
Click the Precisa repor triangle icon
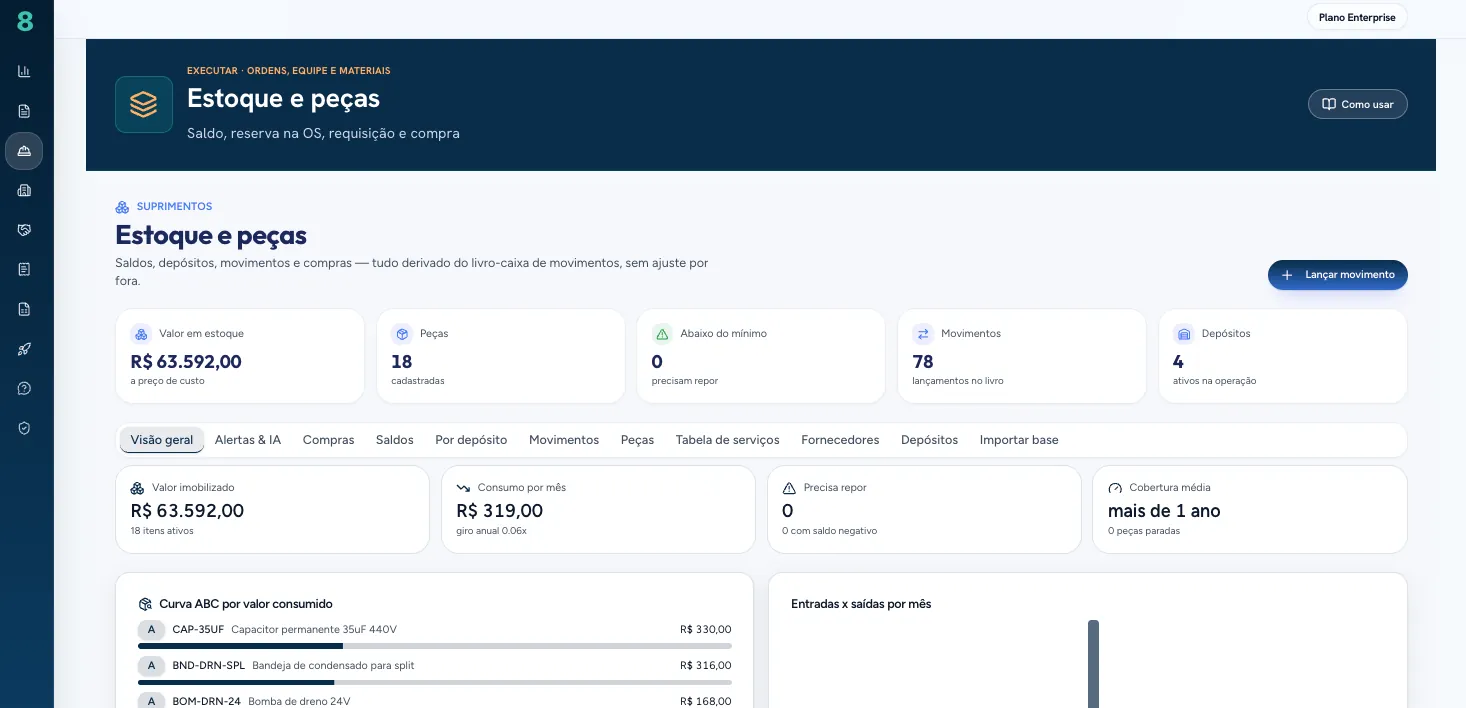[789, 488]
